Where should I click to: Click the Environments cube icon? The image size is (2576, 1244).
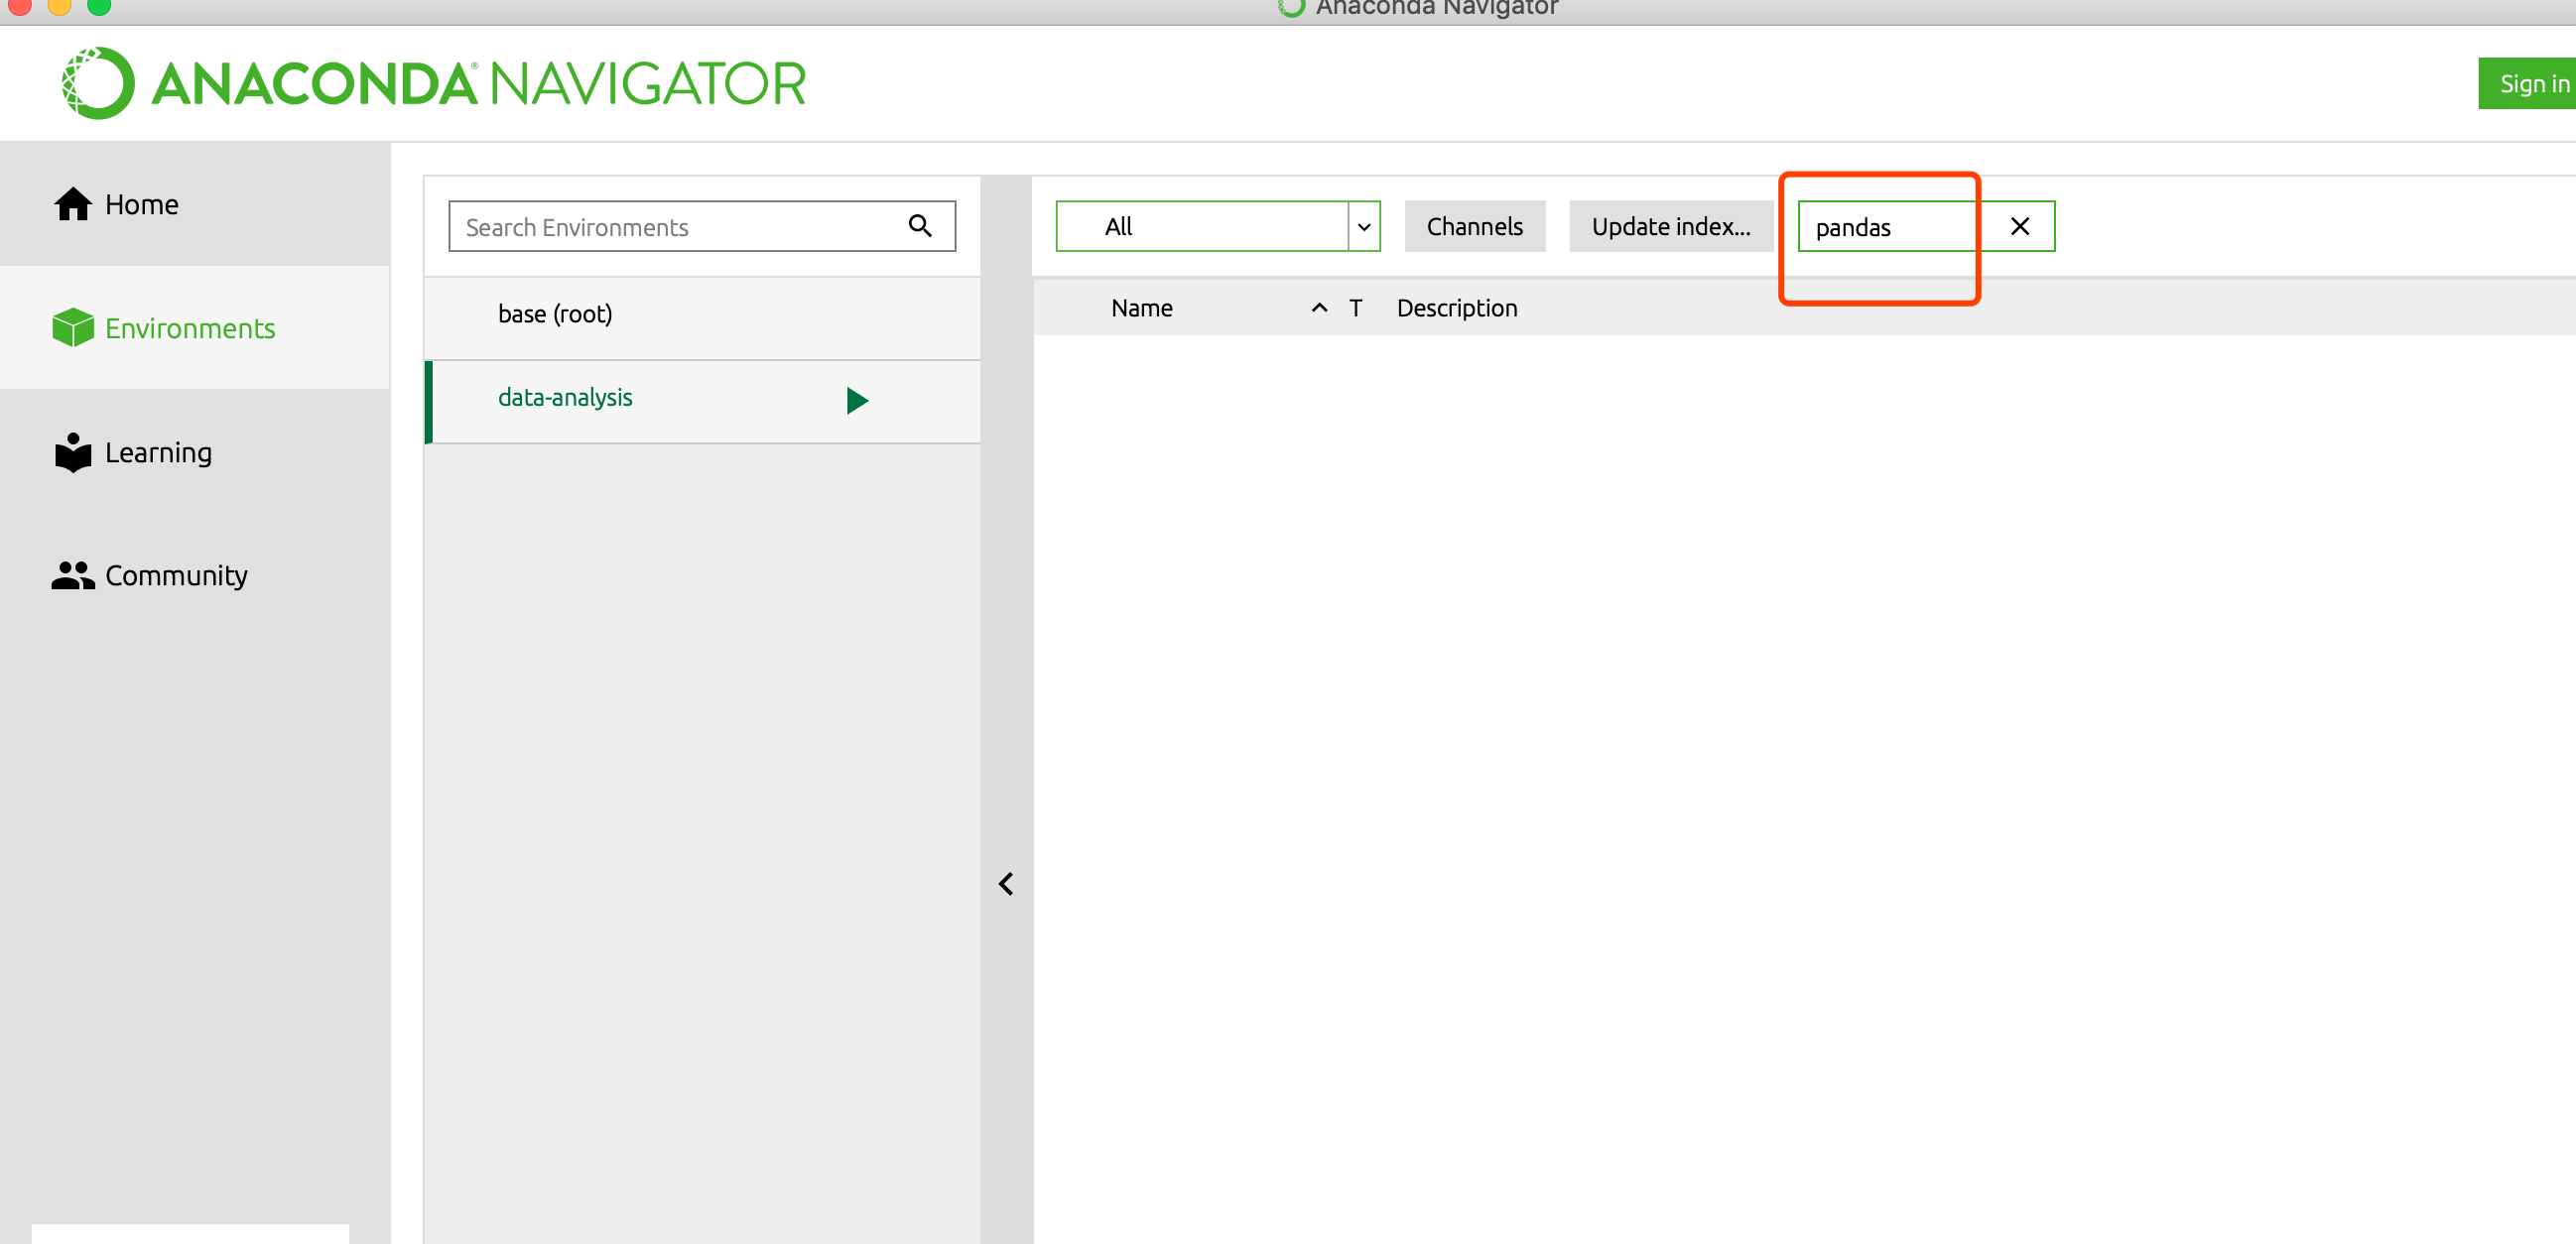[72, 328]
